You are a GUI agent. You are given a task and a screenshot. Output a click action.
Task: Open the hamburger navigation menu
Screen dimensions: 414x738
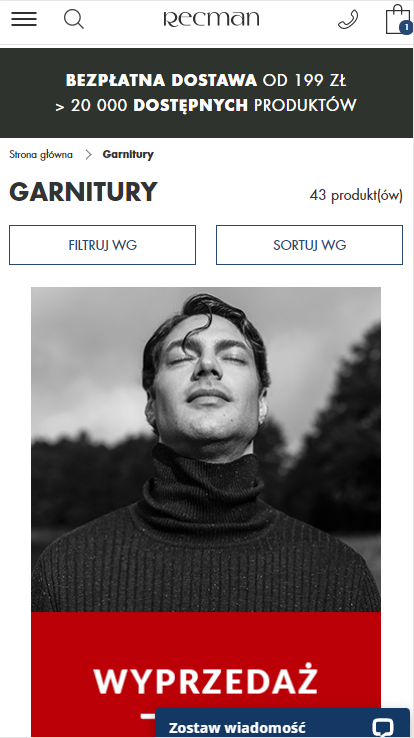click(x=24, y=19)
